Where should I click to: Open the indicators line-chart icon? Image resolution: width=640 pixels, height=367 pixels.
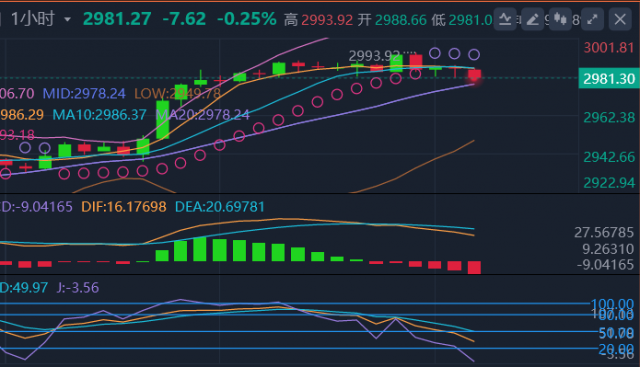(x=505, y=19)
